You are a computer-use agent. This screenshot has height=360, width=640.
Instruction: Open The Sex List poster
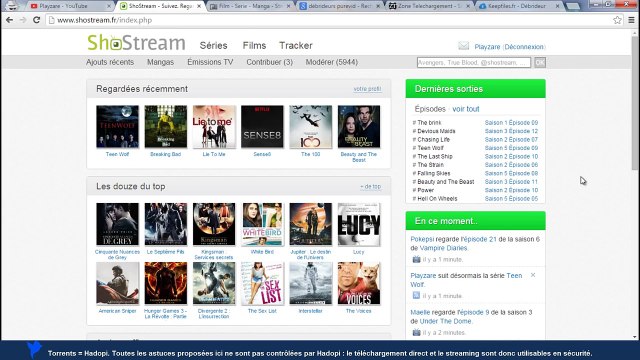point(262,283)
